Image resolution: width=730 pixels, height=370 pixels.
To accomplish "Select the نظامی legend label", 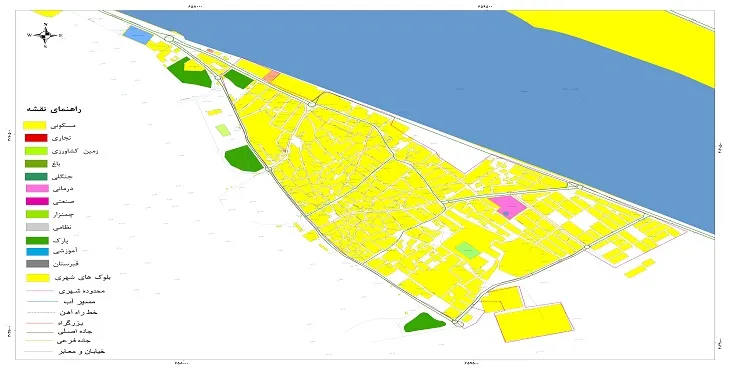I will pos(62,228).
